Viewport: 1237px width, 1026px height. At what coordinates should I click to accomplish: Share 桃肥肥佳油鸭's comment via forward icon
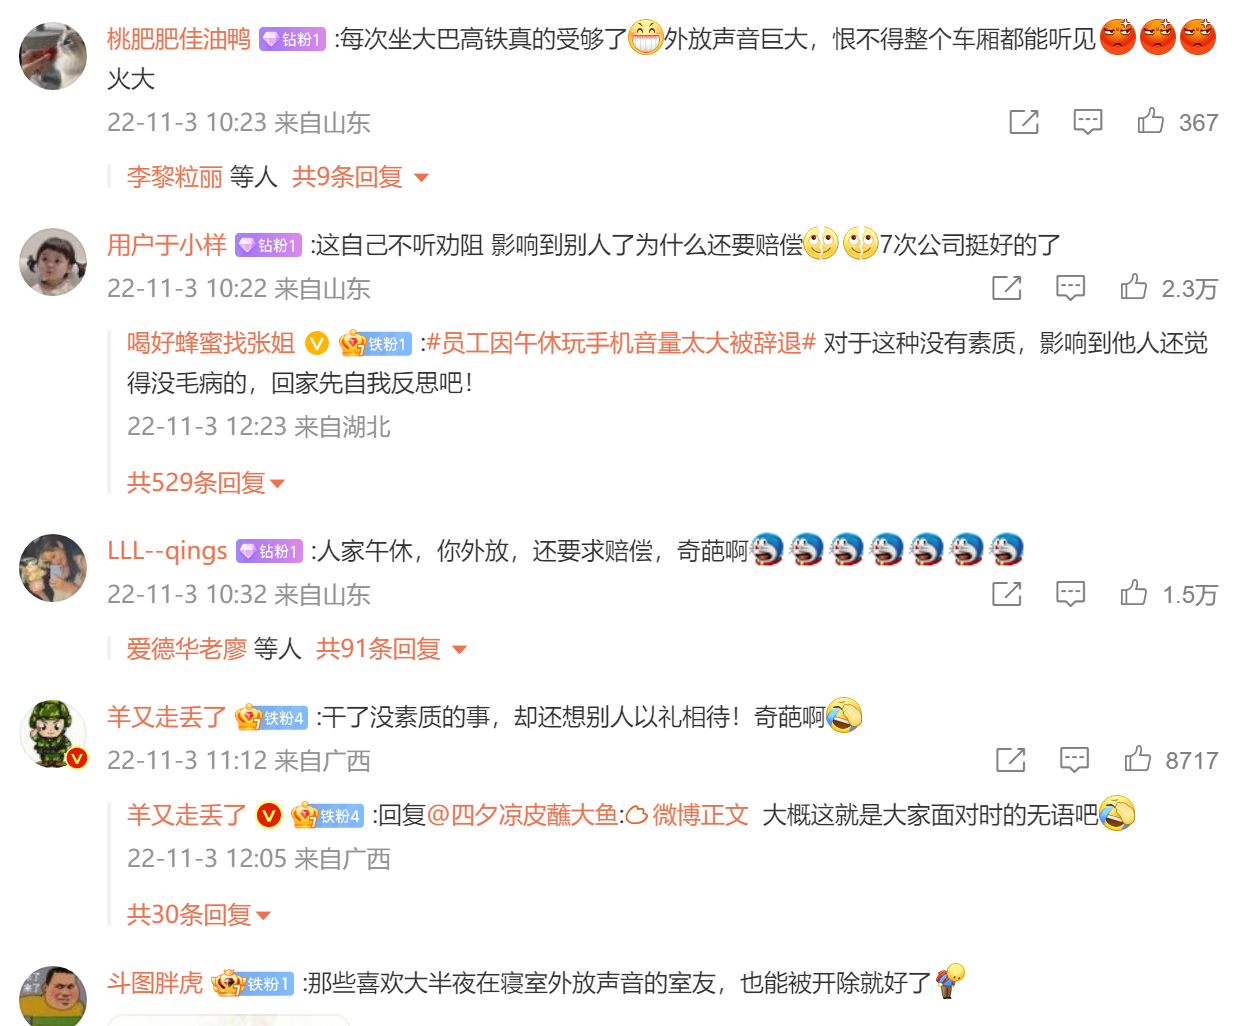(x=1024, y=122)
